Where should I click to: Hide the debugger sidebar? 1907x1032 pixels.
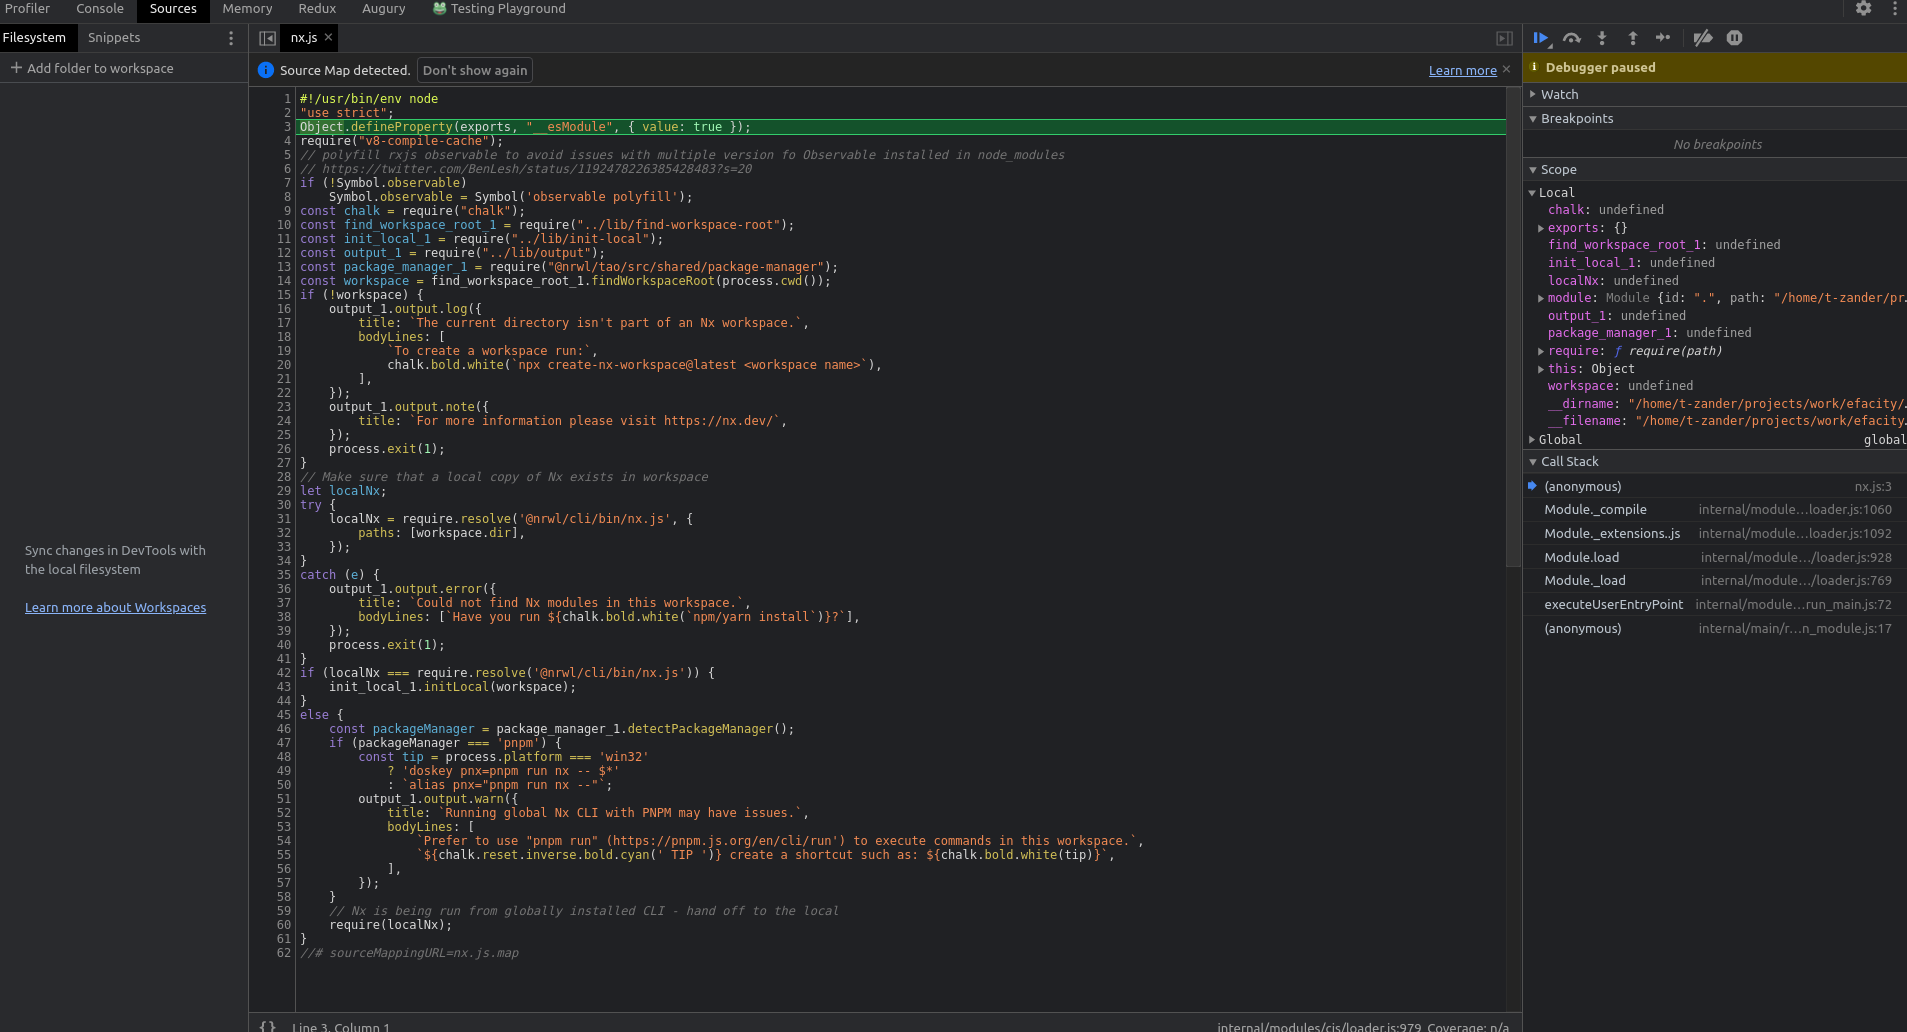pos(1504,38)
